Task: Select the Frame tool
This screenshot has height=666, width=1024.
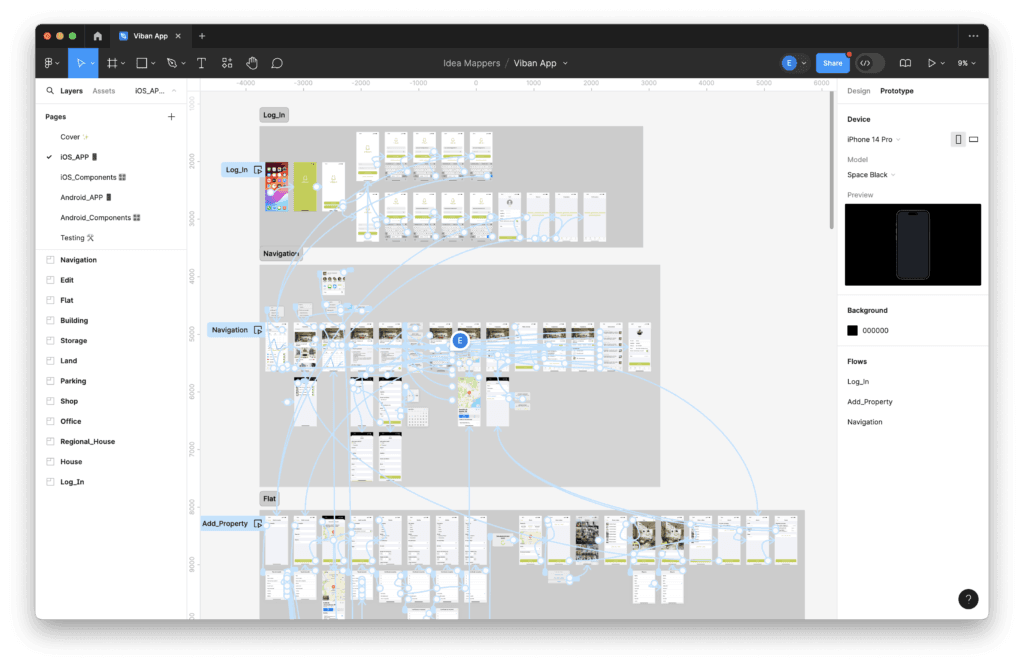Action: coord(112,63)
